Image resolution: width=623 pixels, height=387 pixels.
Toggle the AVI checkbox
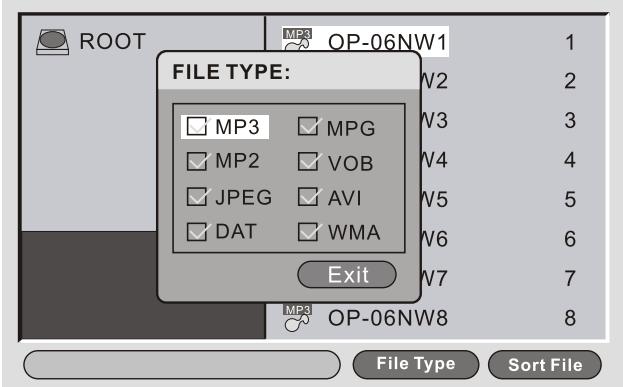click(x=308, y=196)
